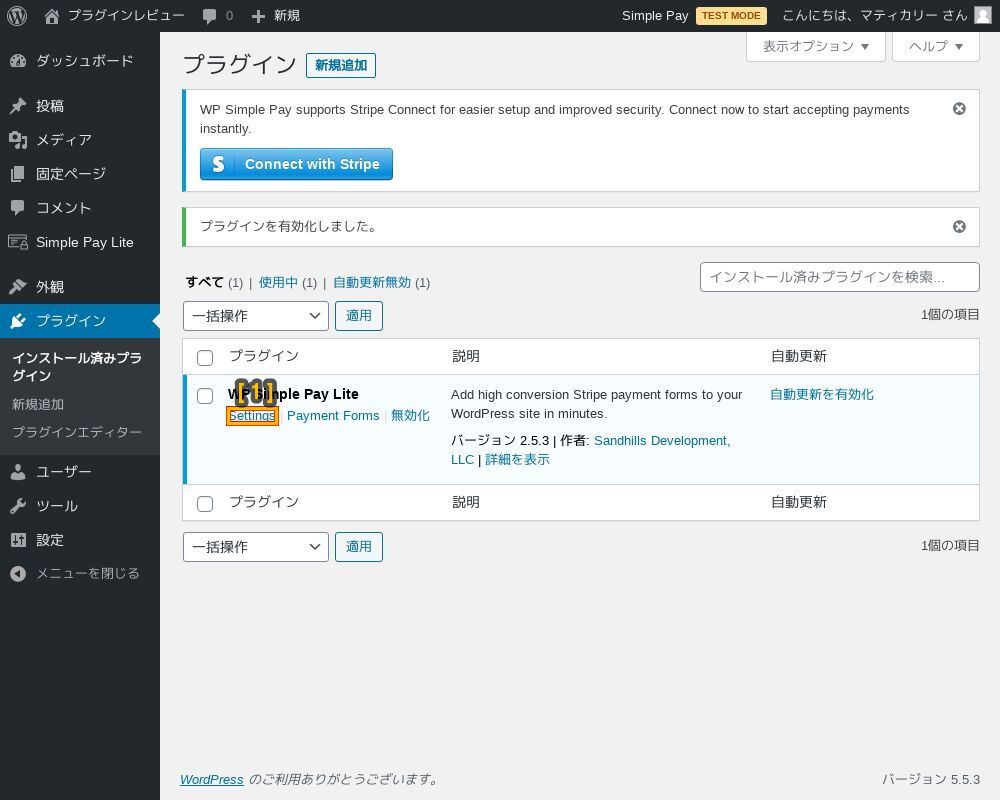Click the メディア icon in sidebar
1000x800 pixels.
(x=18, y=140)
